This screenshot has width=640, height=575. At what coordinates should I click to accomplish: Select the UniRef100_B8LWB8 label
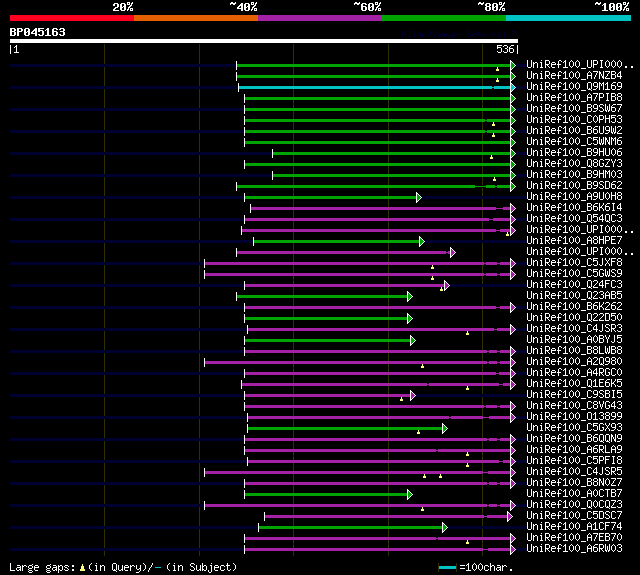574,351
